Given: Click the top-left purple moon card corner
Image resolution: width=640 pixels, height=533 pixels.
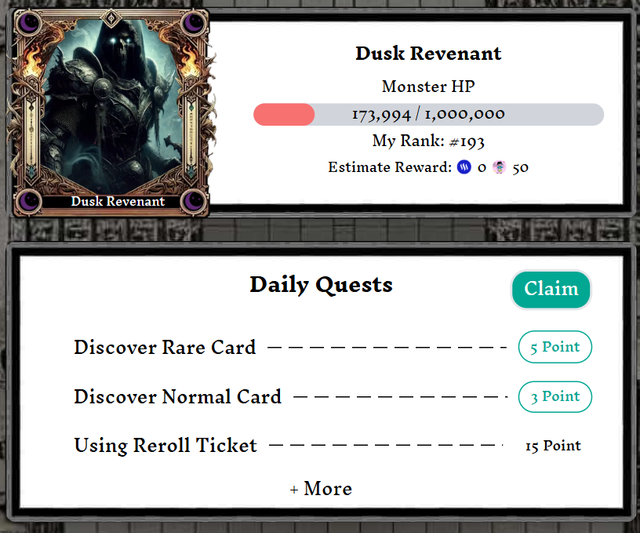Looking at the screenshot, I should [x=29, y=24].
